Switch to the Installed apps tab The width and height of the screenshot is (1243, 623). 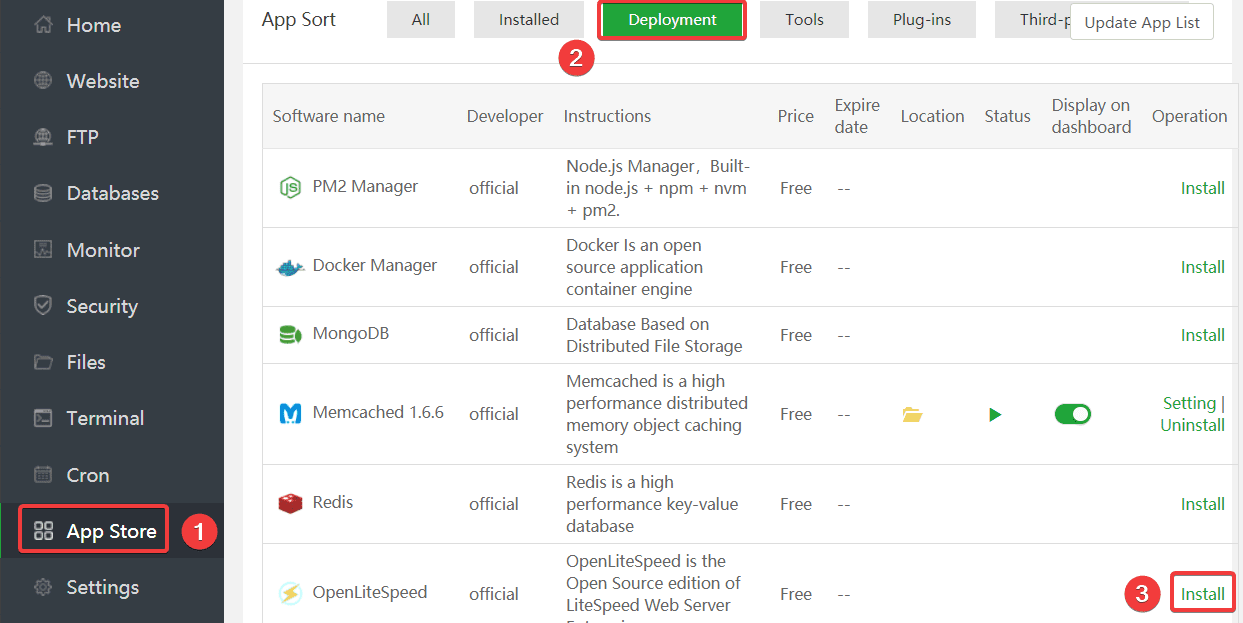pos(529,20)
